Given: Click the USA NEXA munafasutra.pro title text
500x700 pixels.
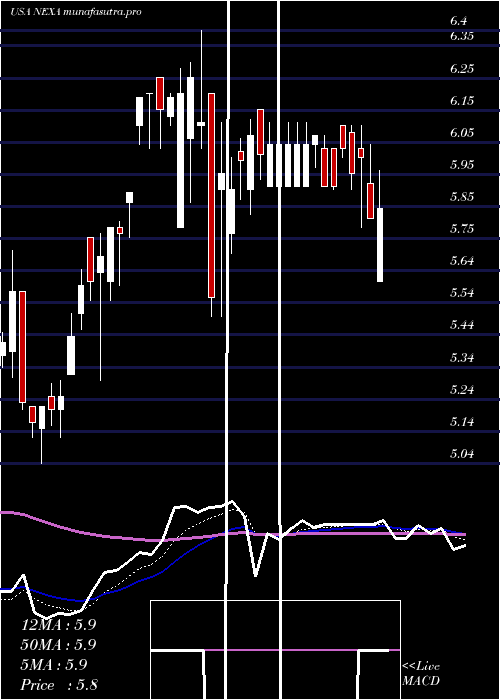Looking at the screenshot, I should pyautogui.click(x=75, y=12).
